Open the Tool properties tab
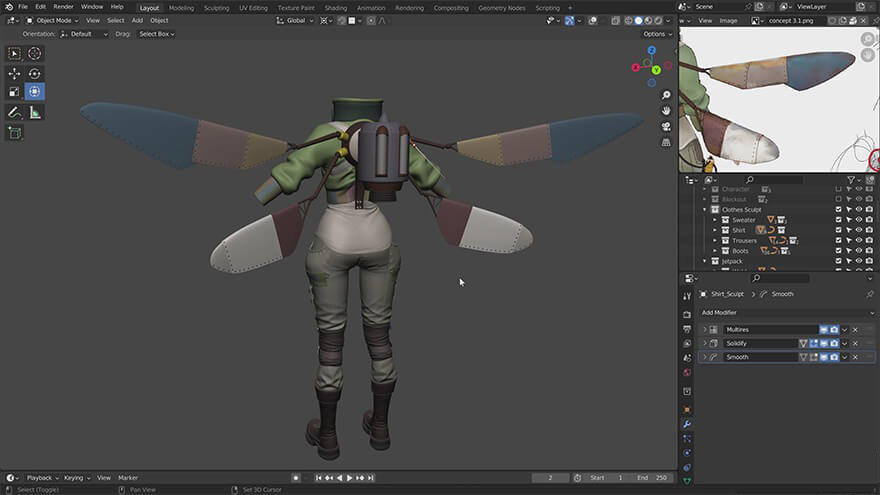This screenshot has height=495, width=880. coord(687,296)
